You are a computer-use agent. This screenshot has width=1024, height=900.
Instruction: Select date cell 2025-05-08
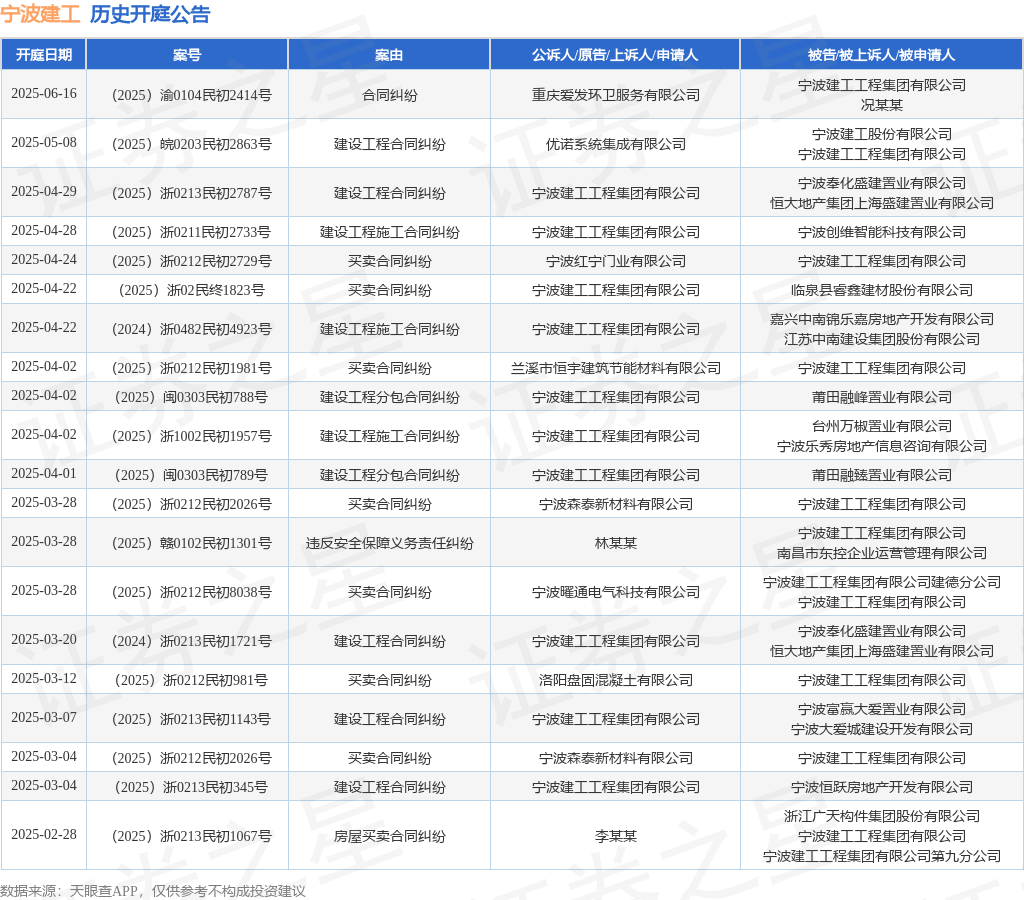click(x=44, y=142)
